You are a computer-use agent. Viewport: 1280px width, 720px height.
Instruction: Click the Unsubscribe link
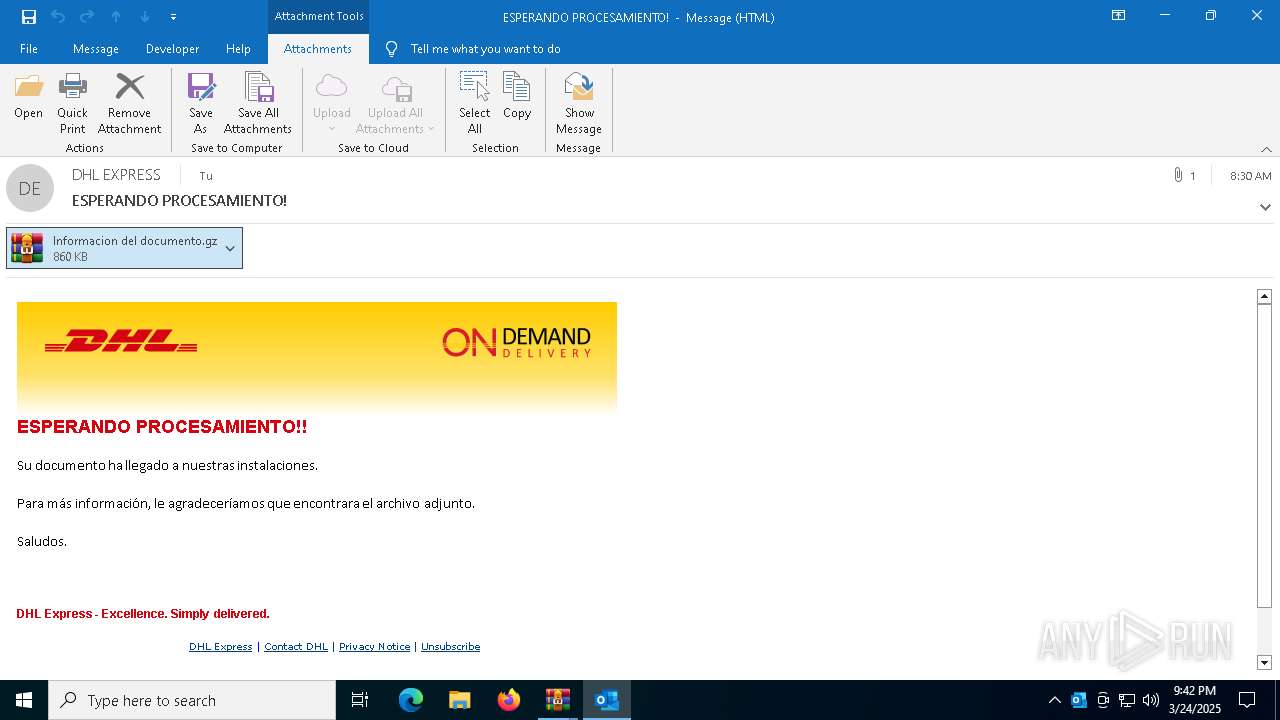click(x=450, y=647)
